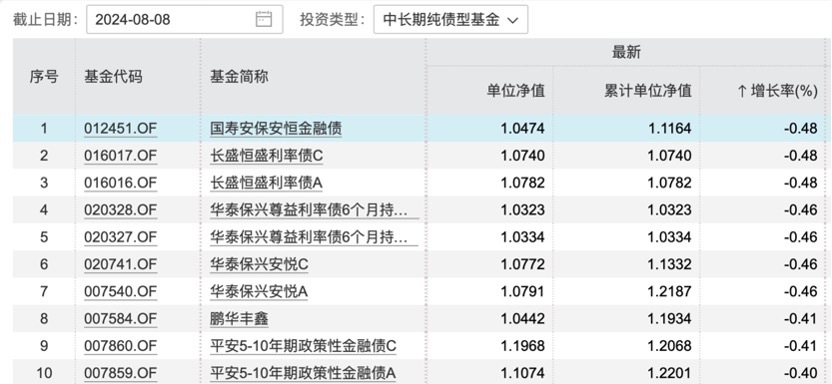This screenshot has height=384, width=832.
Task: Click the 单位净值 column header
Action: click(x=516, y=91)
